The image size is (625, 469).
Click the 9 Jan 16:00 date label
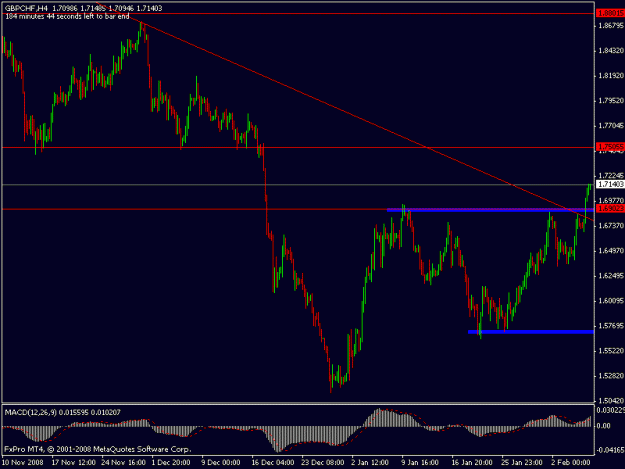(x=420, y=463)
